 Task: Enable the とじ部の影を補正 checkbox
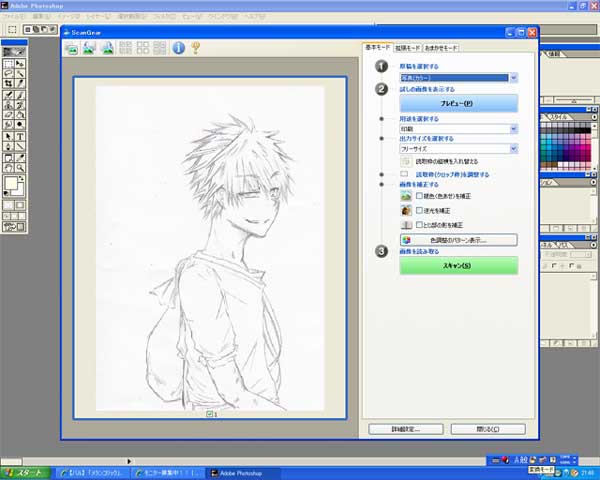(419, 225)
